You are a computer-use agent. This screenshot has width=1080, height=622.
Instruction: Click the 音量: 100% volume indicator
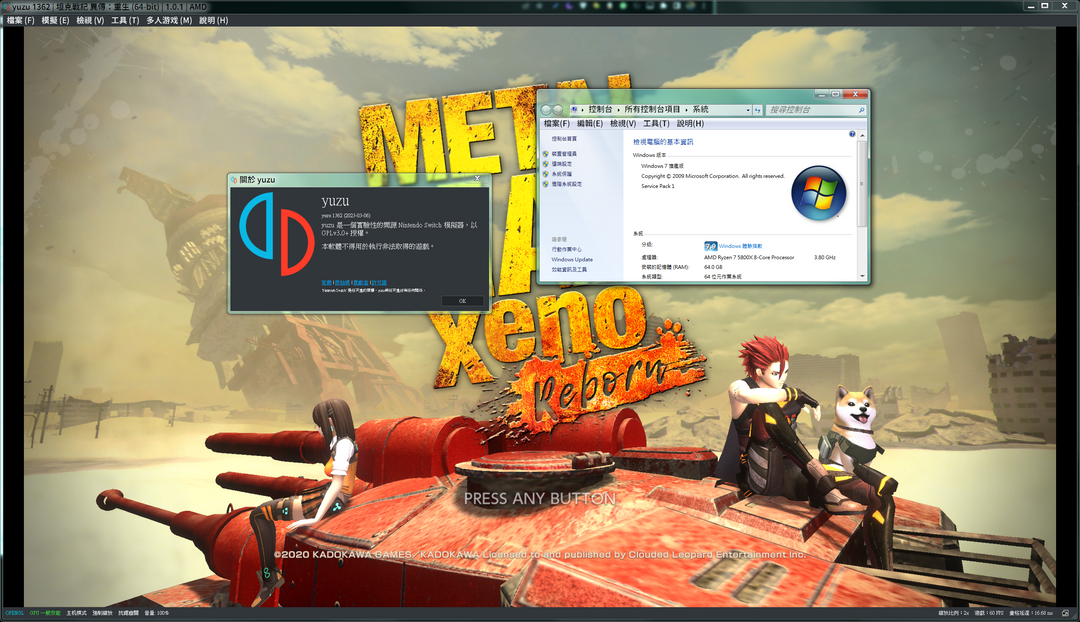click(156, 613)
